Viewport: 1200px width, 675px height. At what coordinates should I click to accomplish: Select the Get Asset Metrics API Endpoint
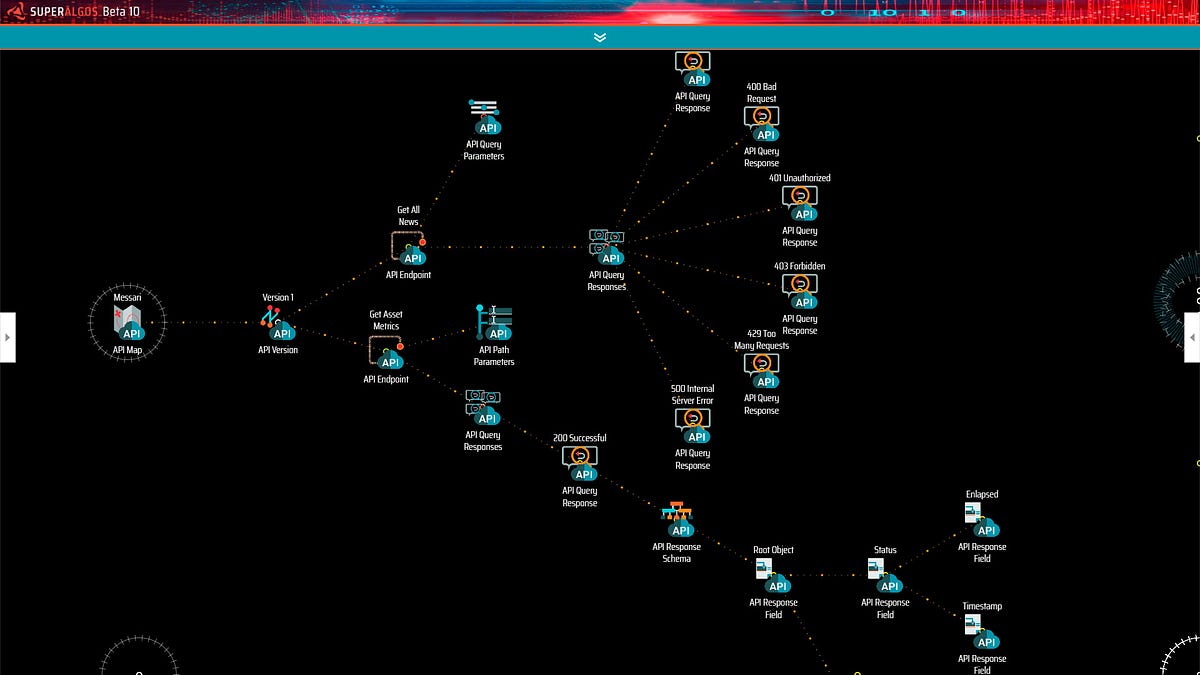[x=389, y=358]
